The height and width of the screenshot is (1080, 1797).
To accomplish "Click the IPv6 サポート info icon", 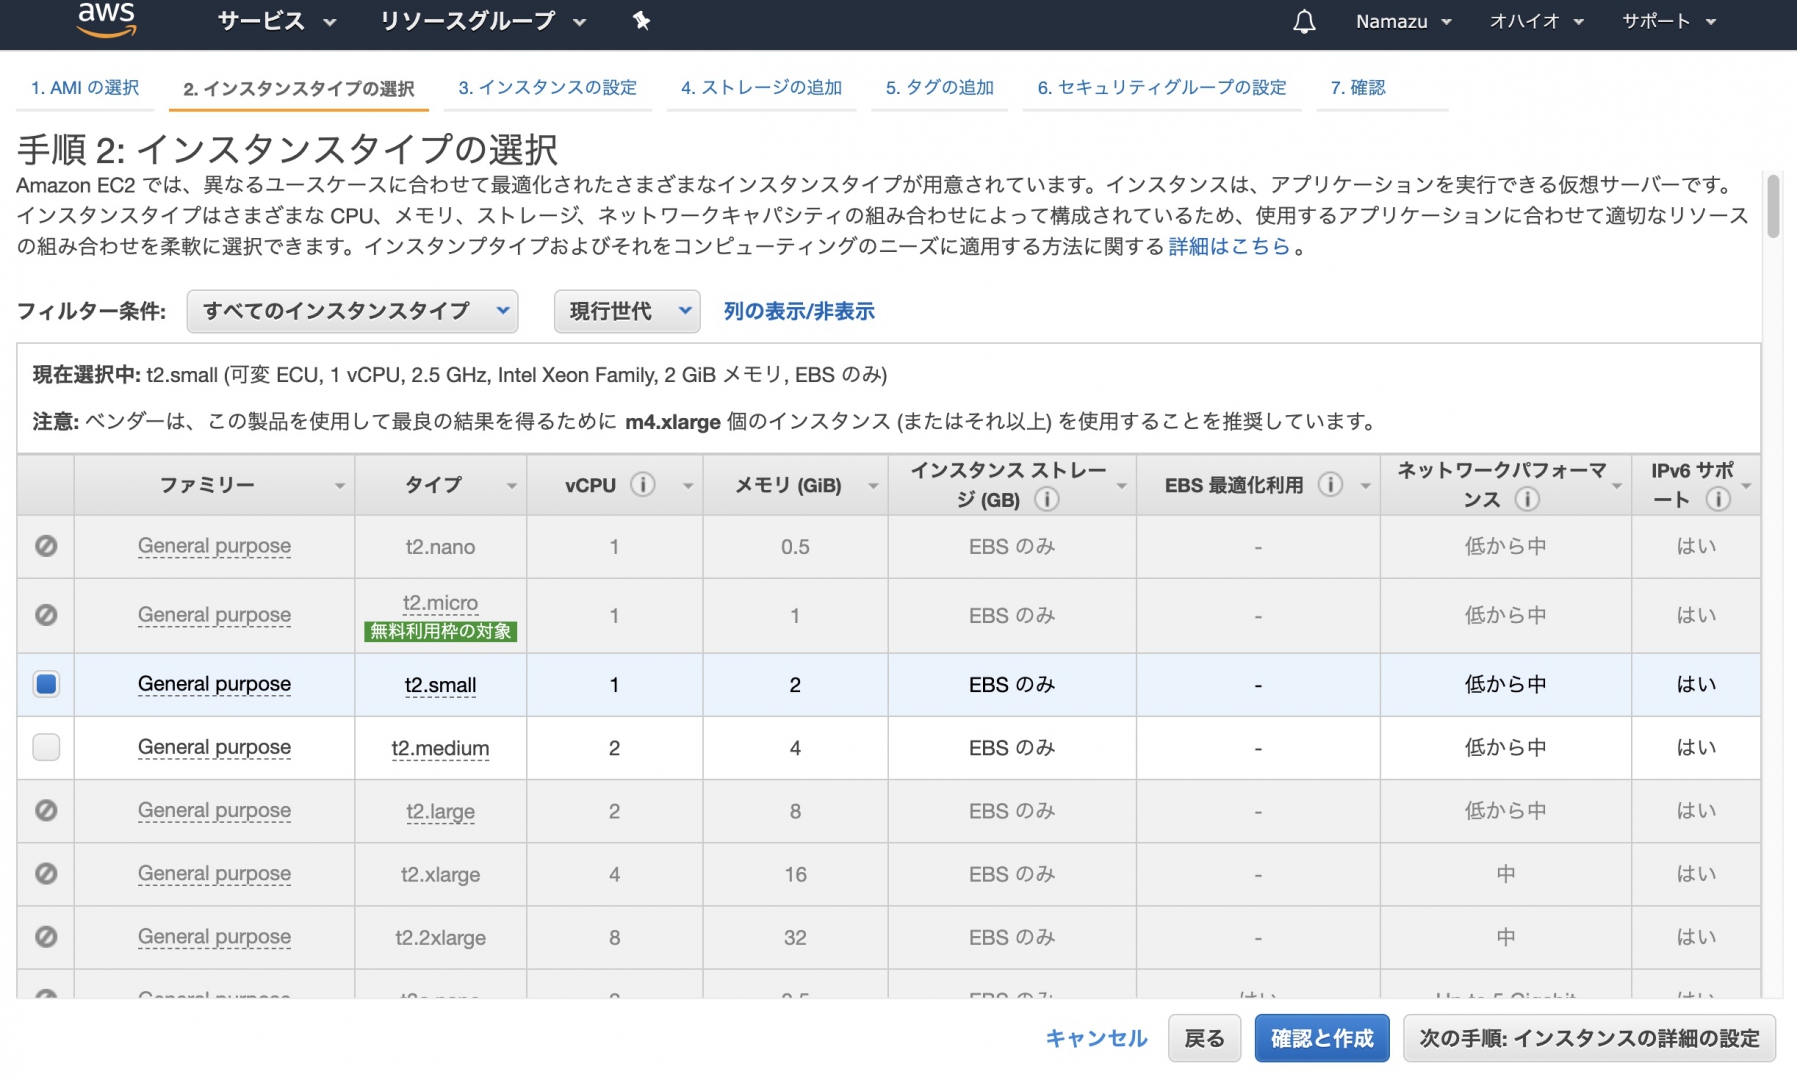I will coord(1717,499).
